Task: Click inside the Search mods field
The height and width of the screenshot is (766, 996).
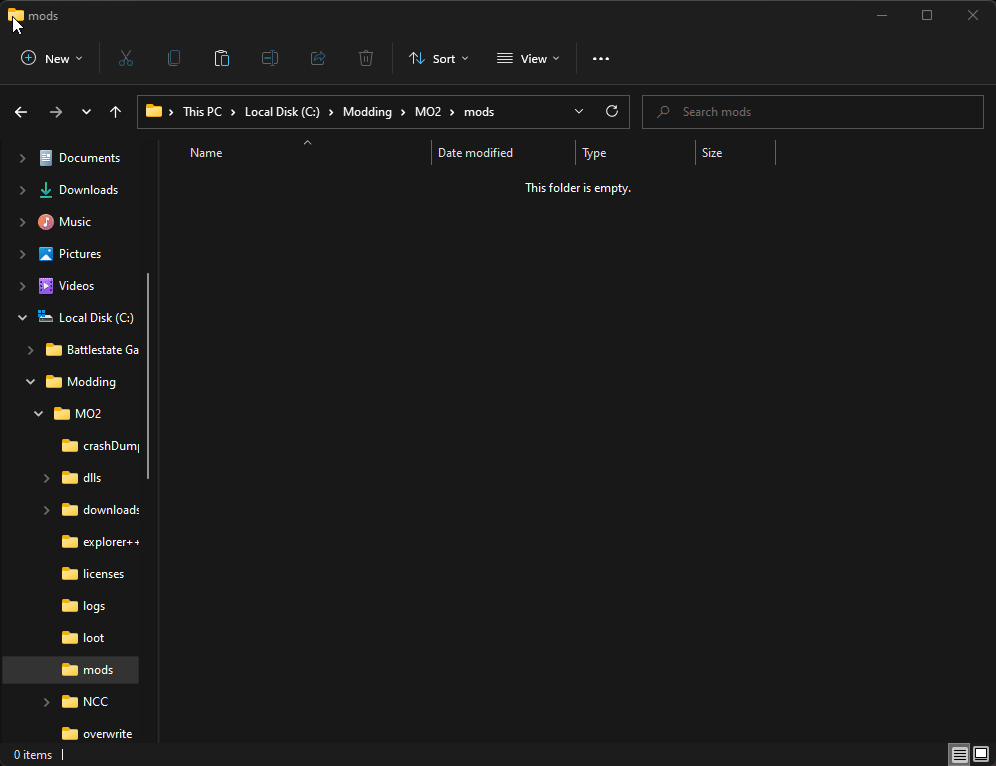Action: click(x=812, y=111)
